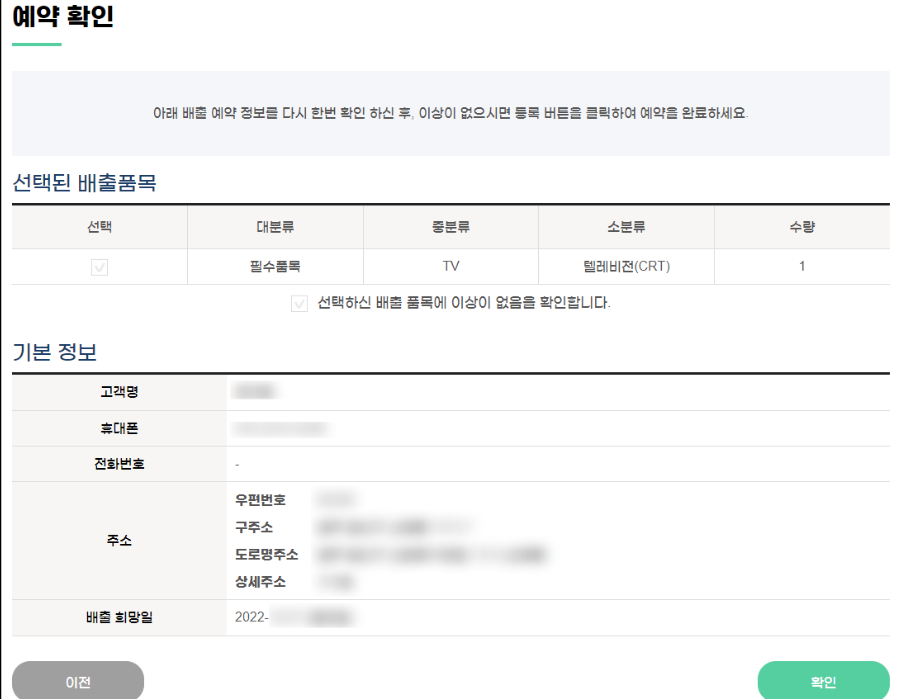
Task: Select the 휴대폰 phone number field
Action: point(280,427)
